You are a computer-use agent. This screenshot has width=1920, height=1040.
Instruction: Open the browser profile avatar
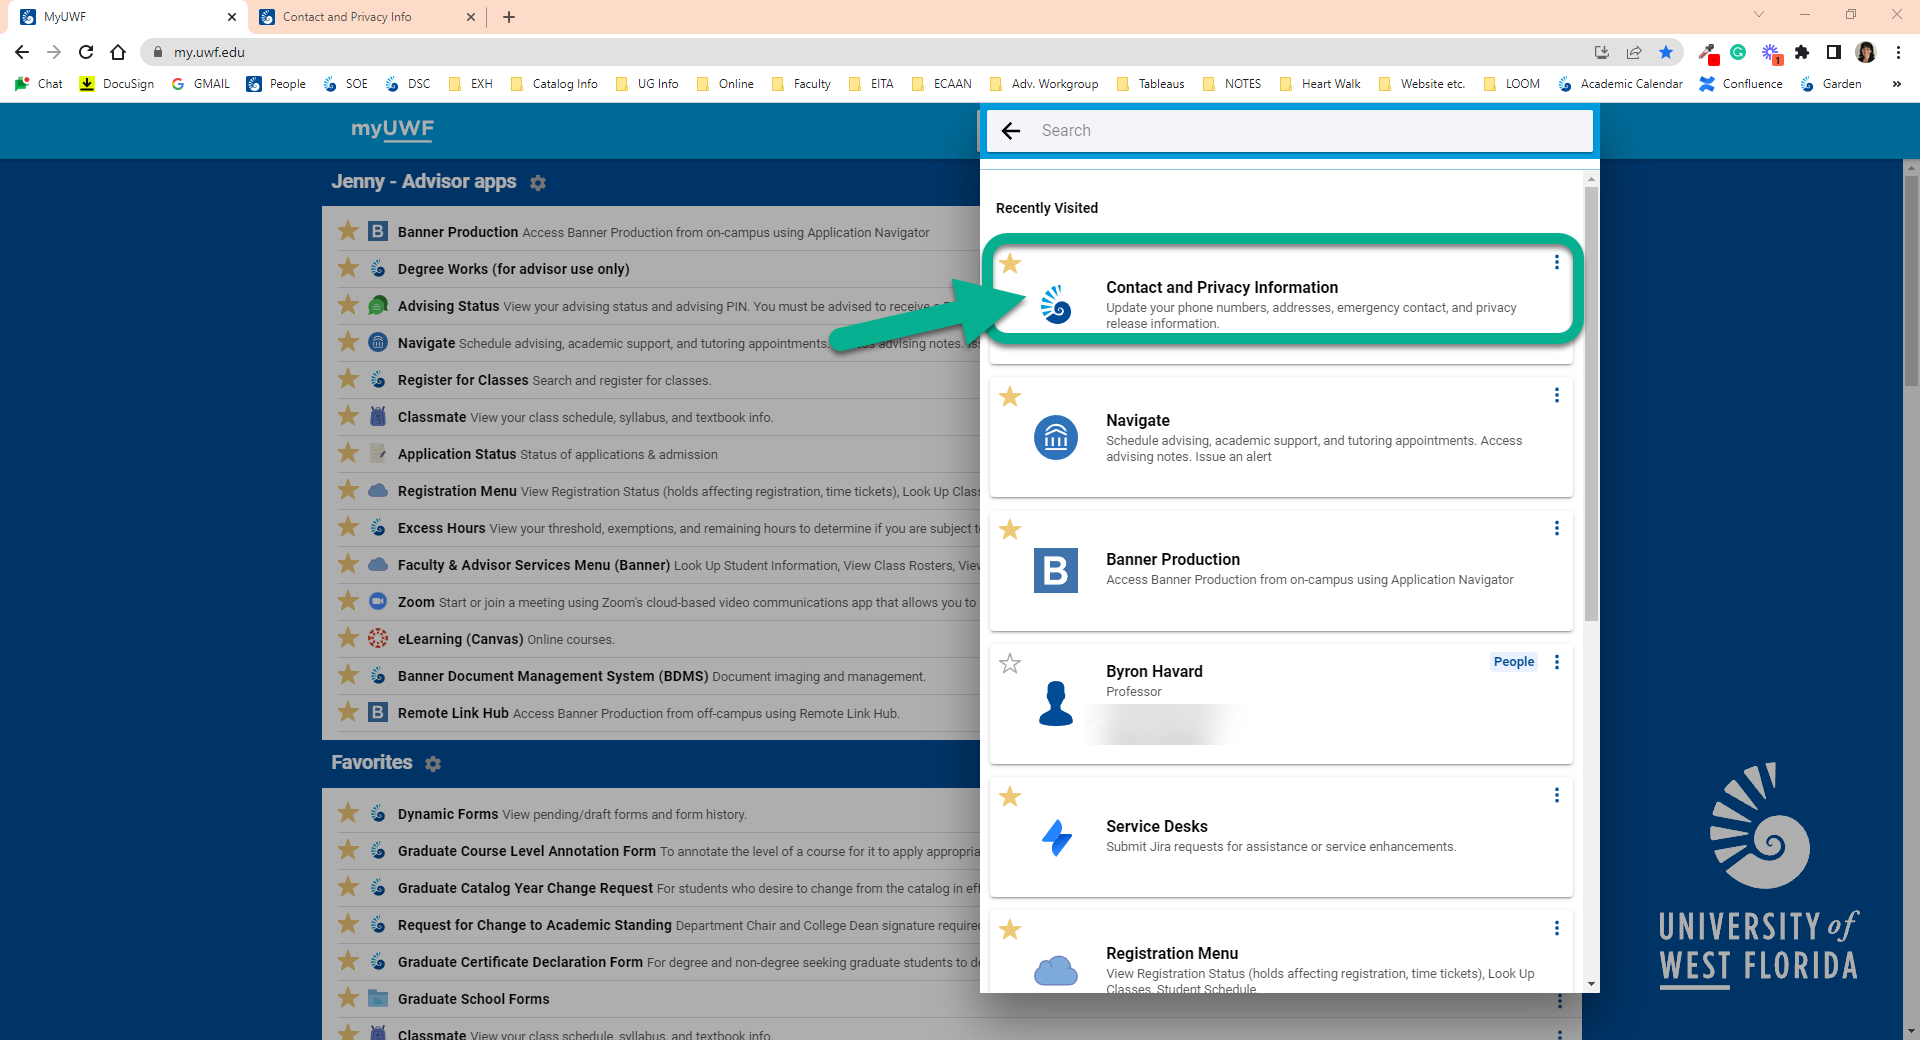[1866, 52]
